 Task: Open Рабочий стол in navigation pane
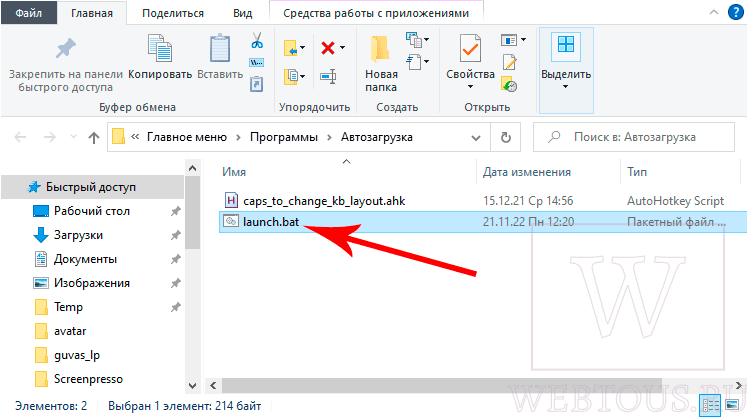(92, 211)
